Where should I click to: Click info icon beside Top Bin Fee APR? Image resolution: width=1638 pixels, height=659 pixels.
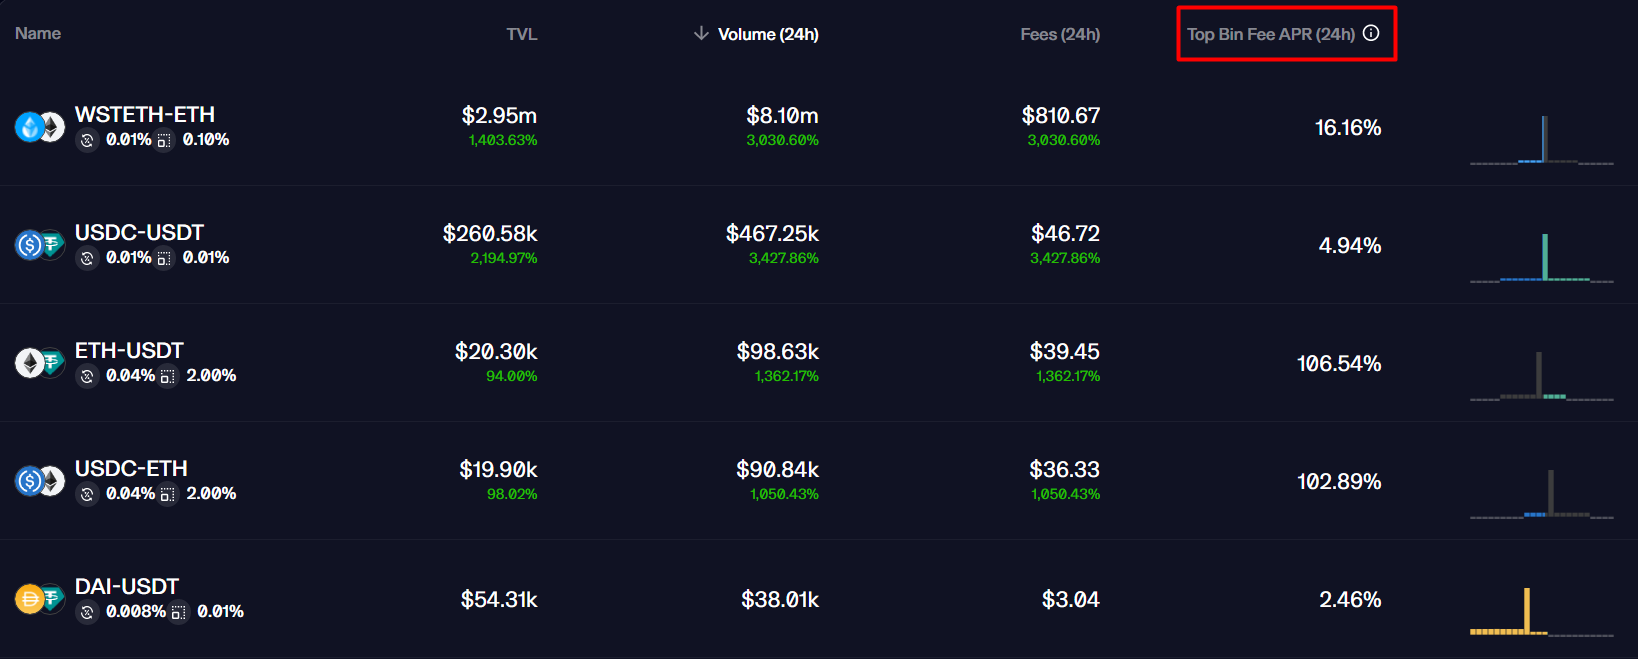point(1371,33)
